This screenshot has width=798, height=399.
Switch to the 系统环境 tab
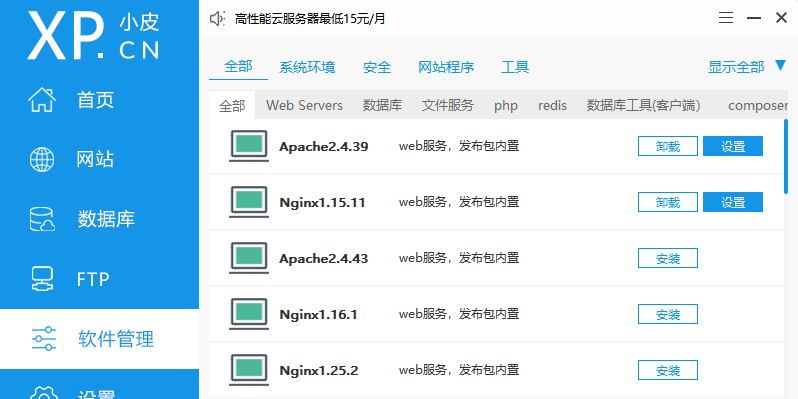[307, 67]
